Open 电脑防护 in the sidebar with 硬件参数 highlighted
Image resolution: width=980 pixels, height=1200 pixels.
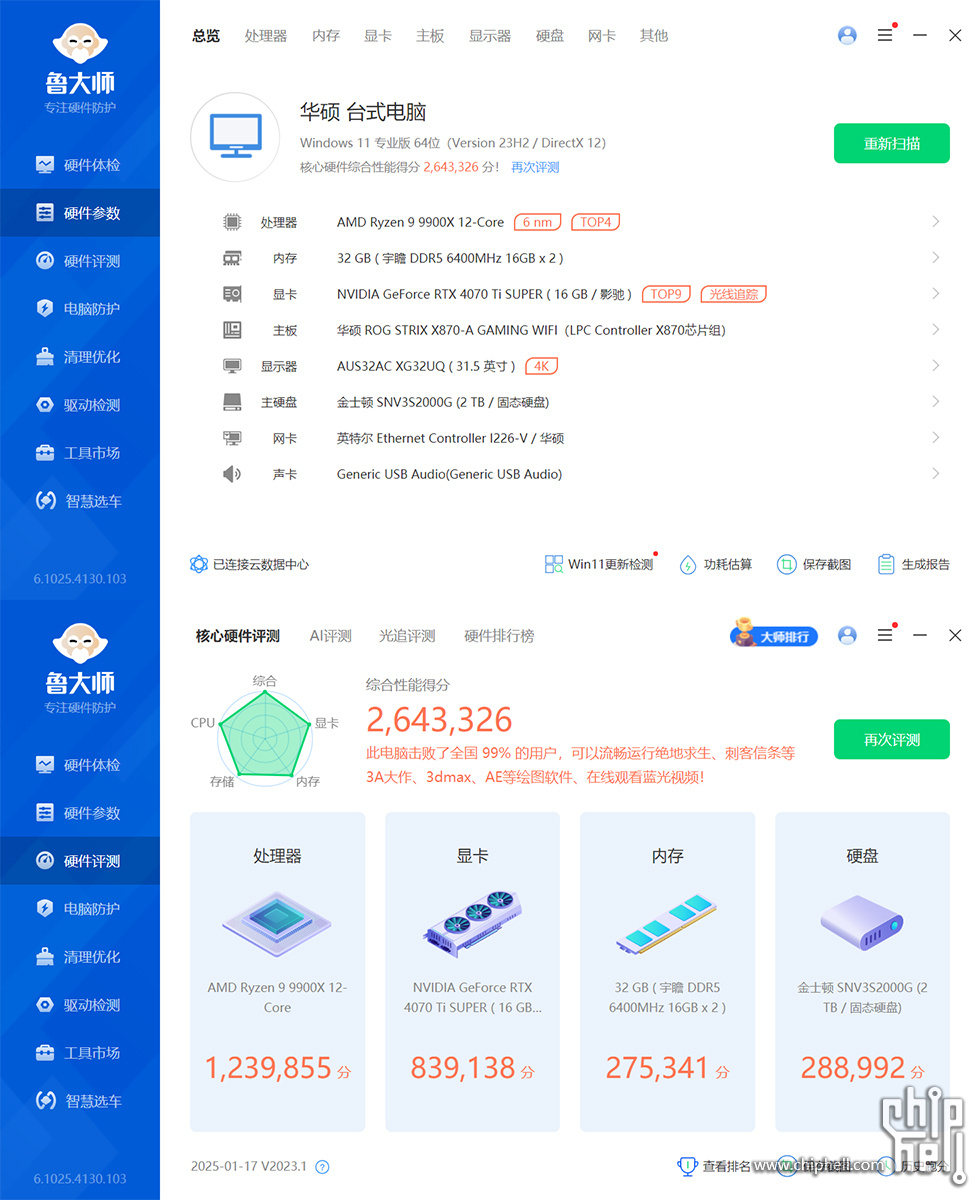[80, 309]
